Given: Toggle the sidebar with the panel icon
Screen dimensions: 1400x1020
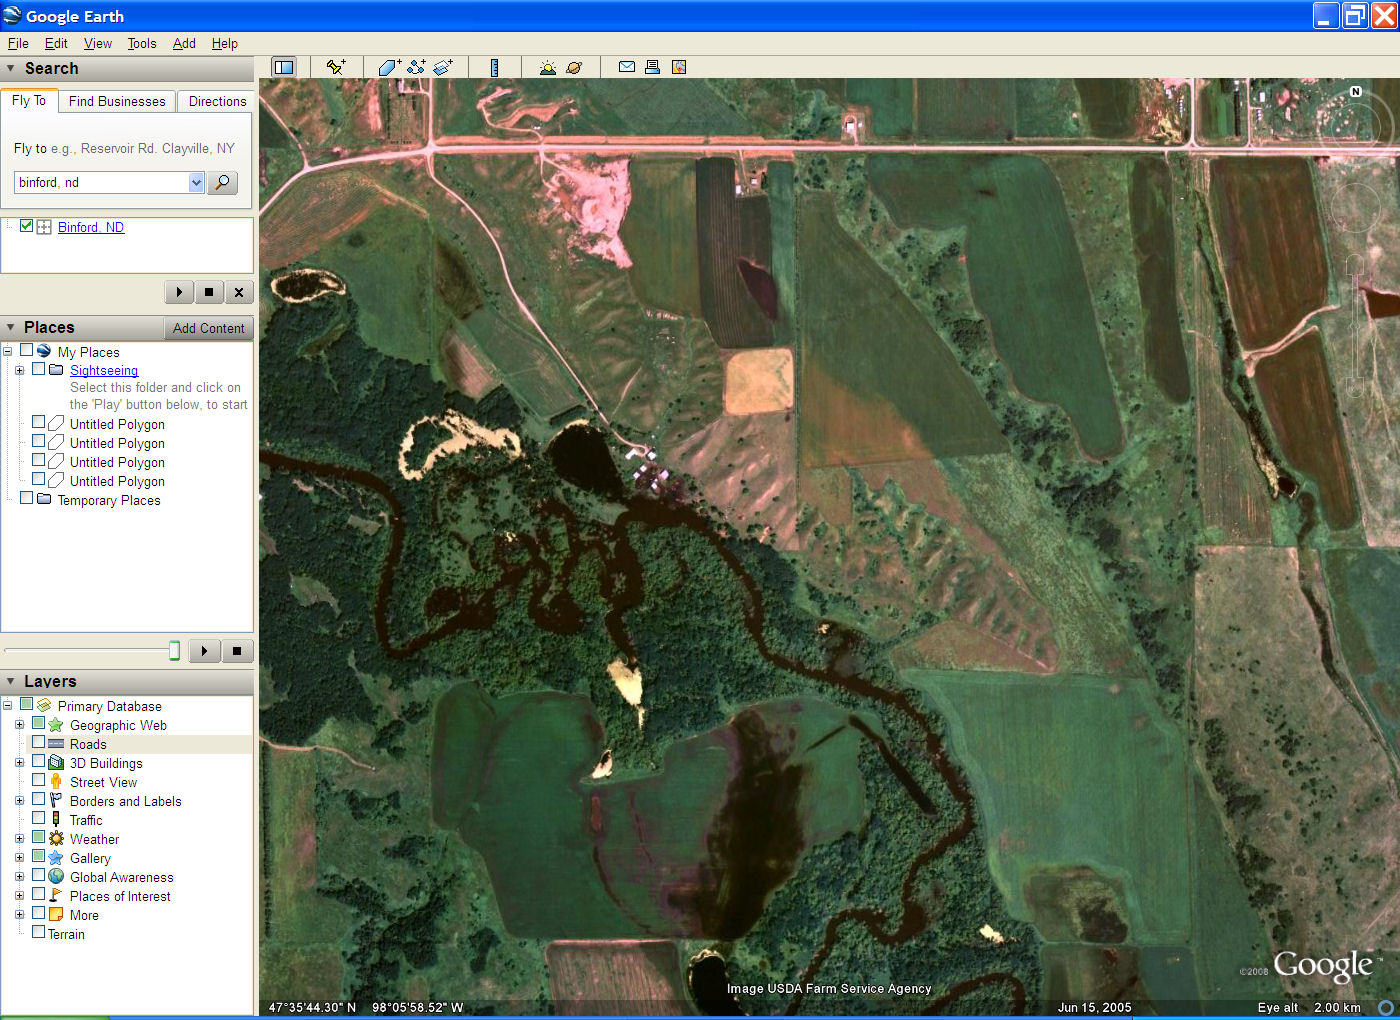Looking at the screenshot, I should pos(284,67).
